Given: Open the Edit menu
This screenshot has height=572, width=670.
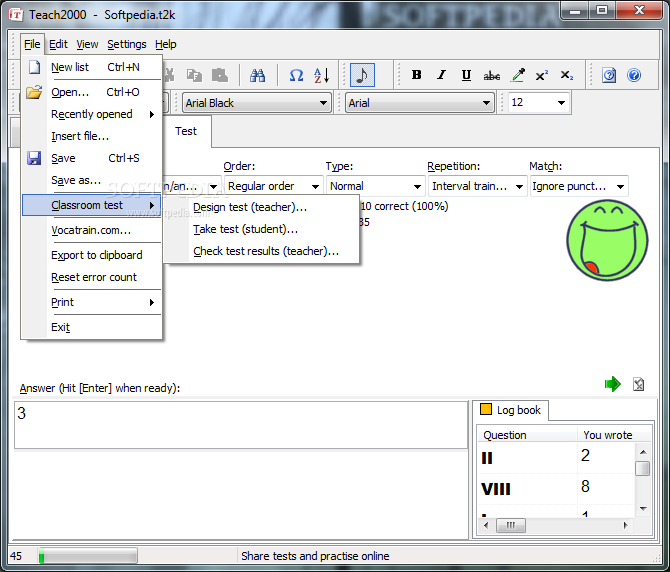Looking at the screenshot, I should point(58,44).
